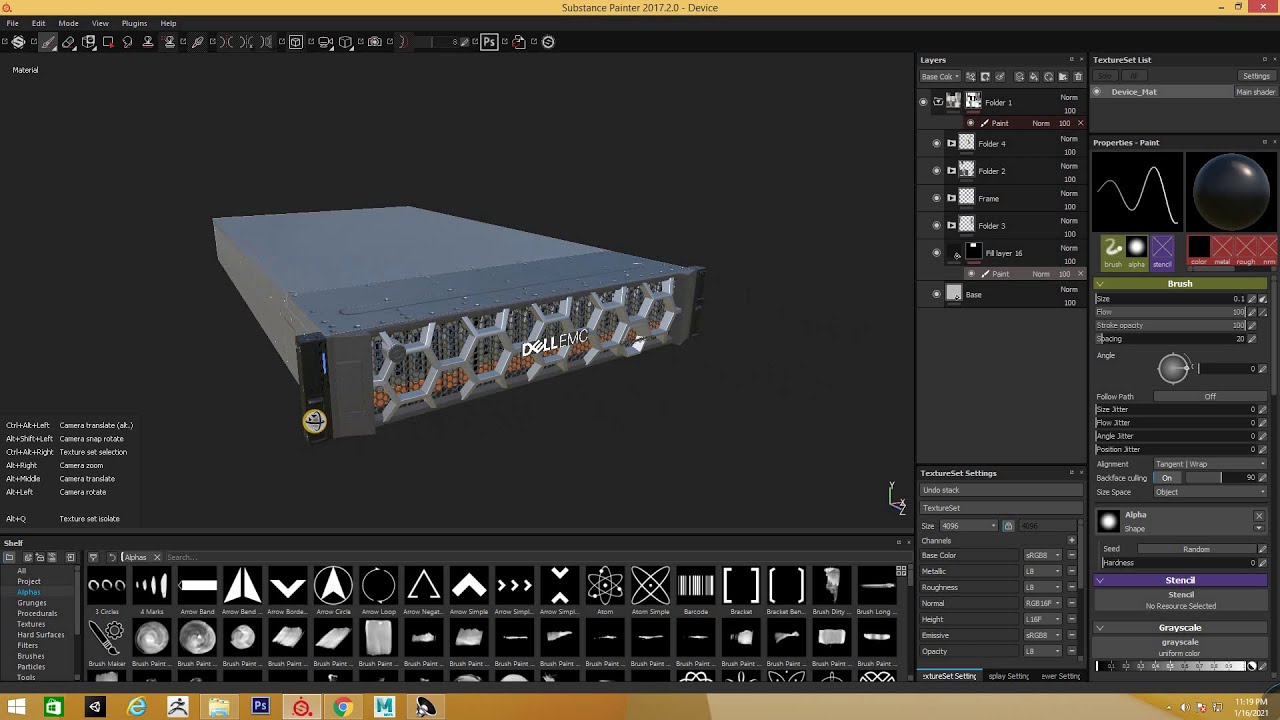Select the Grunges shelf category

pyautogui.click(x=32, y=603)
